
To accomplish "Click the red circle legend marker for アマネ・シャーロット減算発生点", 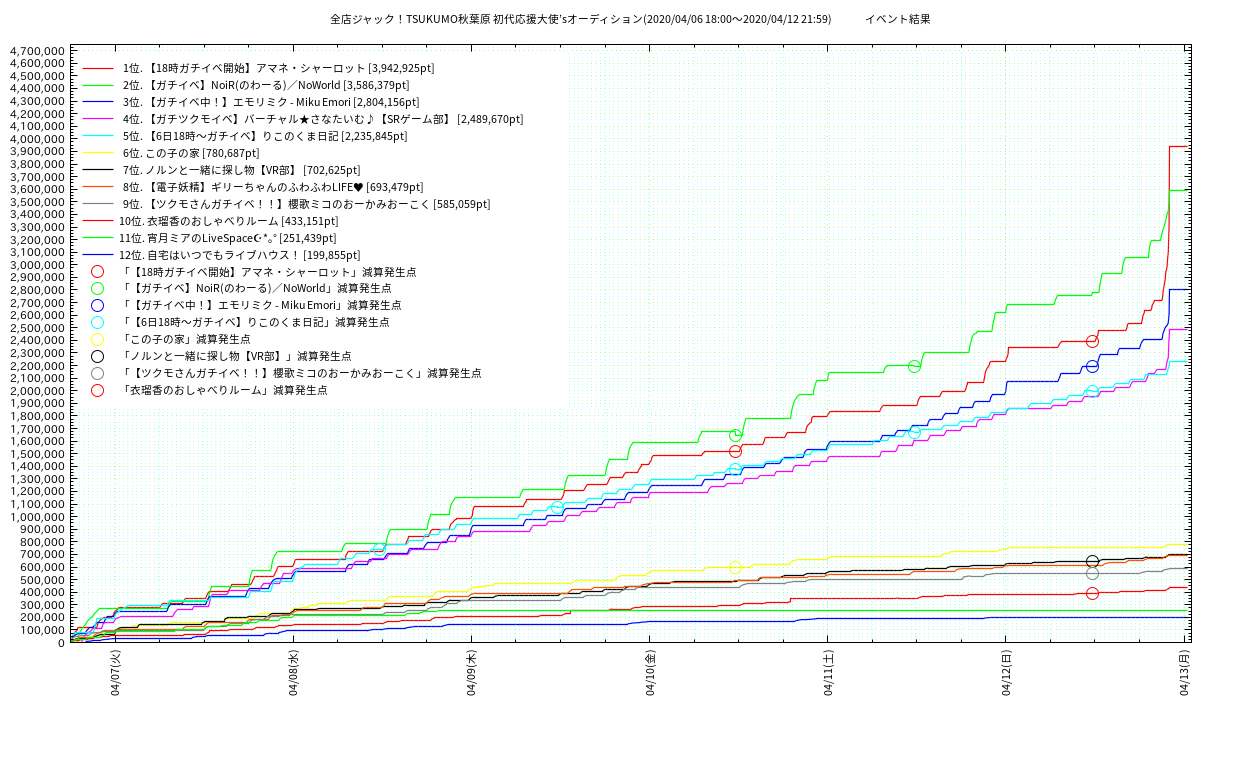I will 97,271.
